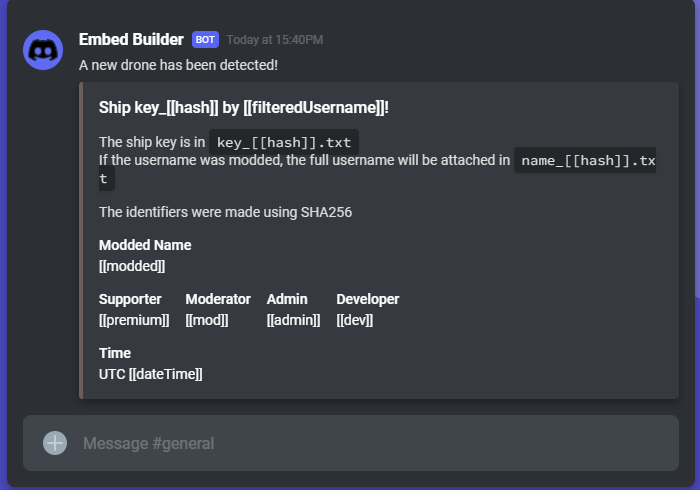Click the Developer field heading
This screenshot has width=700, height=490.
pyautogui.click(x=367, y=299)
